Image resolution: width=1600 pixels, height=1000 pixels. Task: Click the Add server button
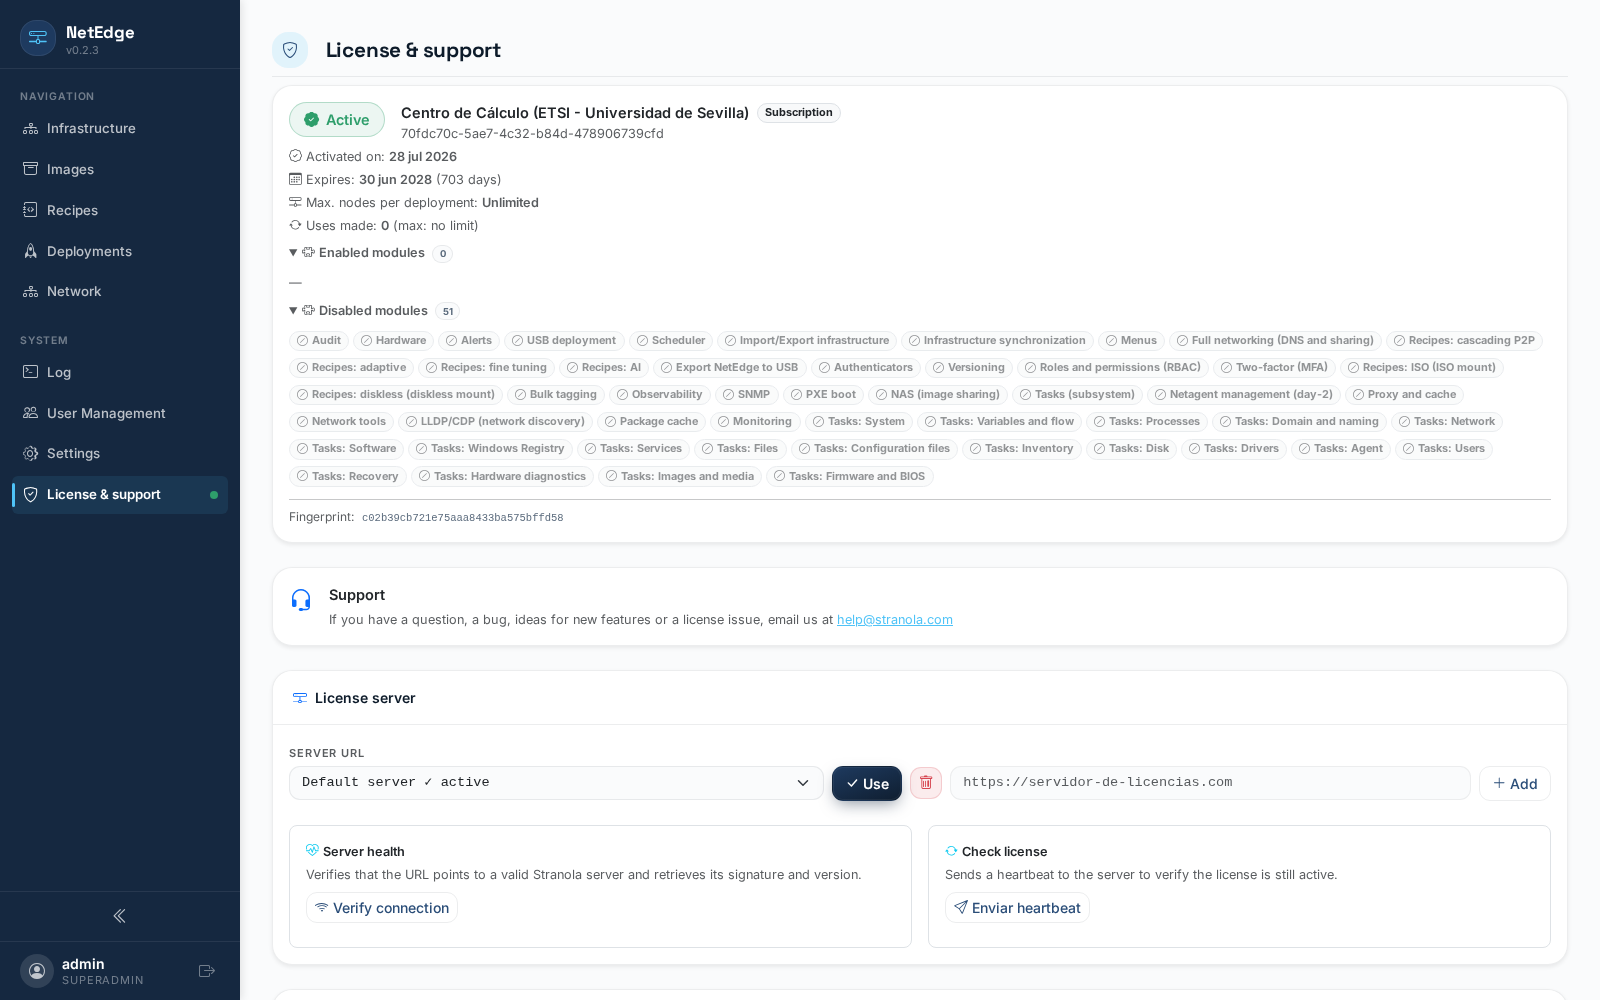[1515, 783]
